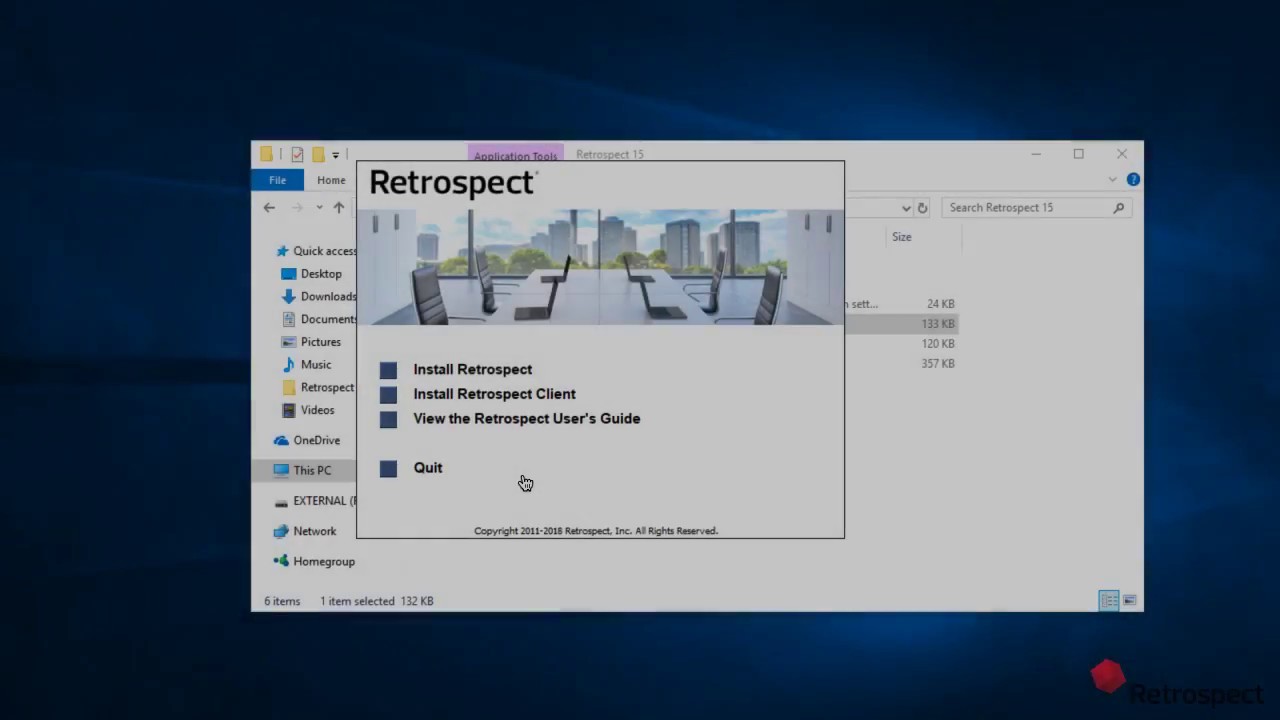Select Homegroup in navigation pane

coord(324,562)
